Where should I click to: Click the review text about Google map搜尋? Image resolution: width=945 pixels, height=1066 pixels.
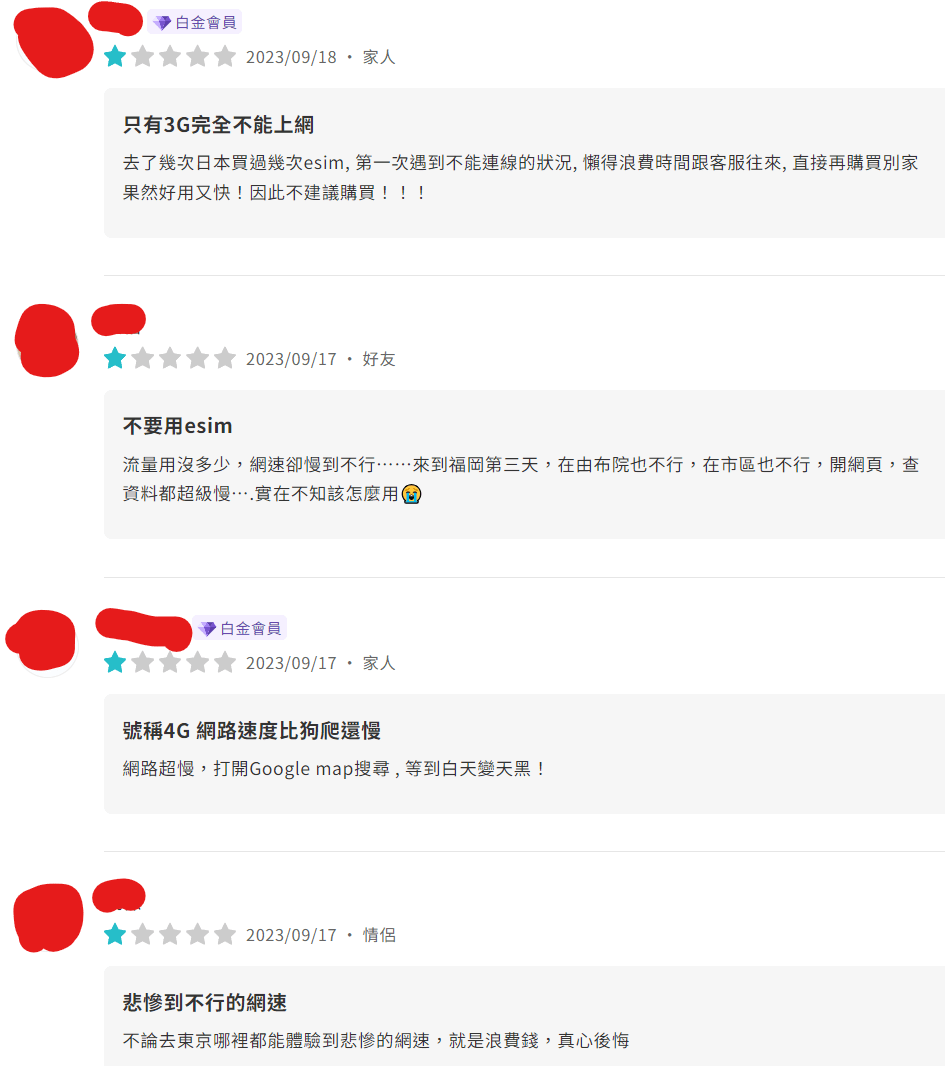coord(334,769)
